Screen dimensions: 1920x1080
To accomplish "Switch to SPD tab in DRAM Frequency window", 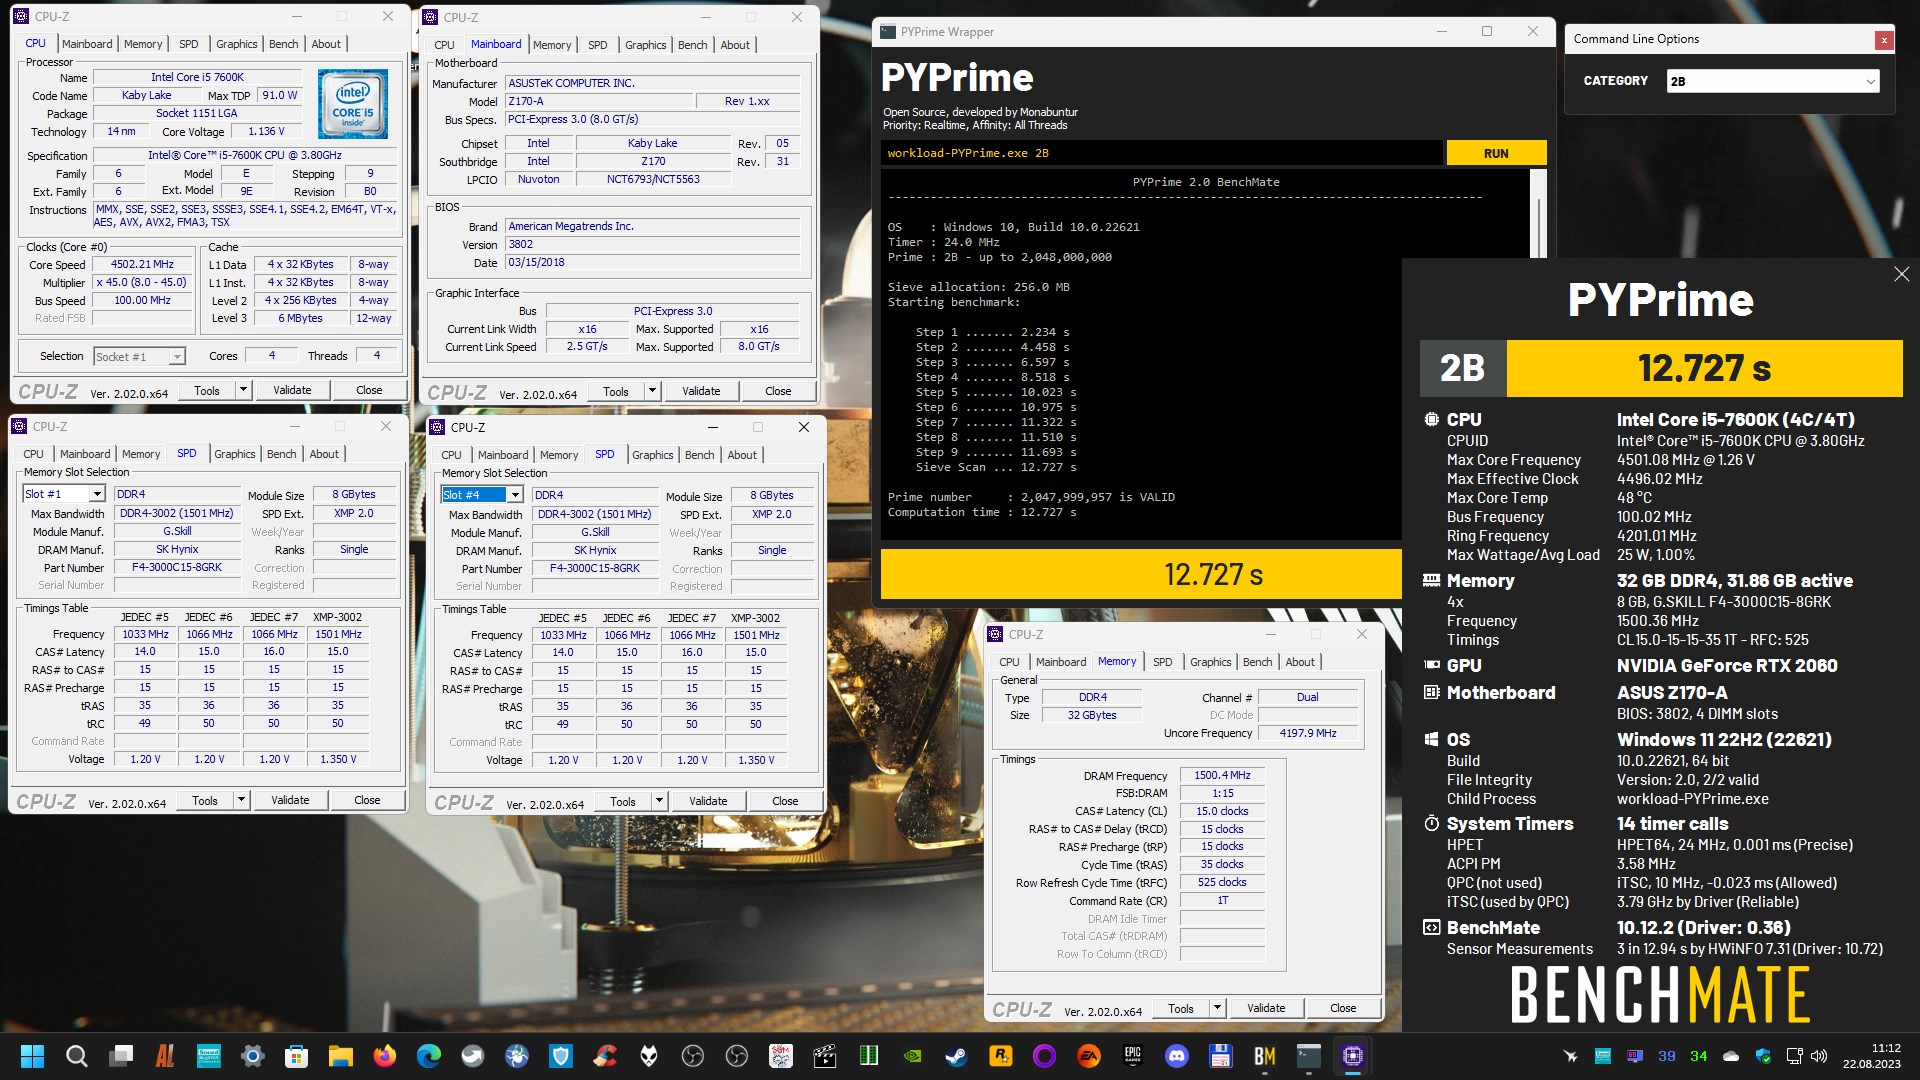I will coord(1162,662).
